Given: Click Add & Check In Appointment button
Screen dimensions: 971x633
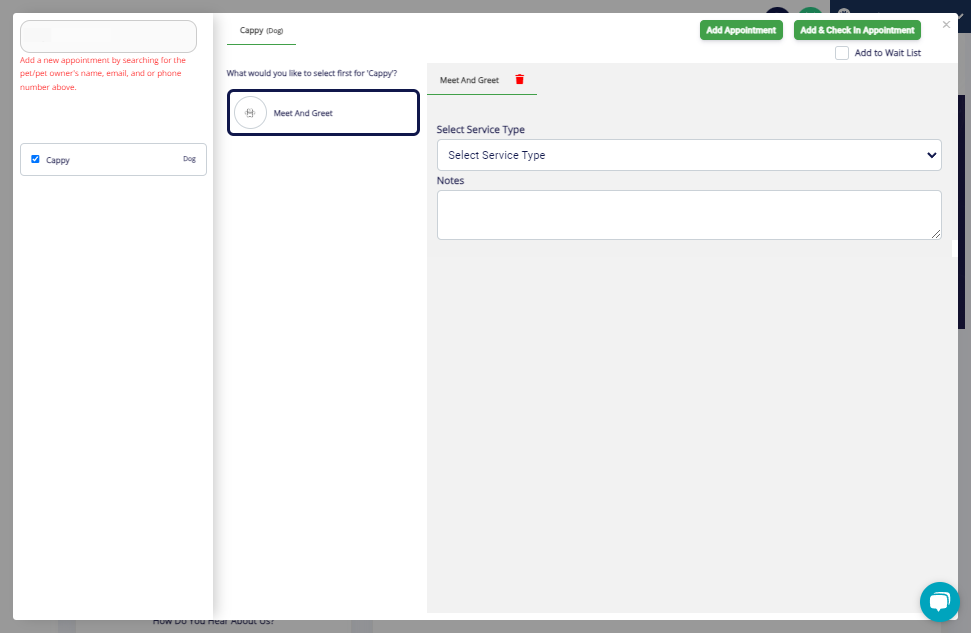Looking at the screenshot, I should (x=857, y=30).
